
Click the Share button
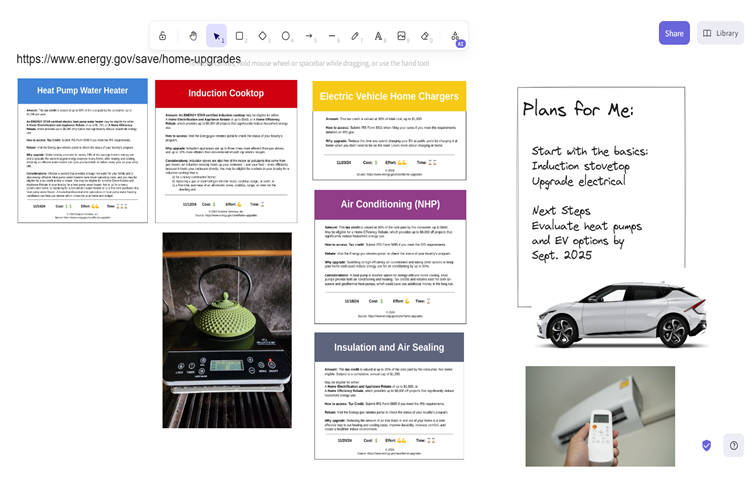[x=674, y=33]
